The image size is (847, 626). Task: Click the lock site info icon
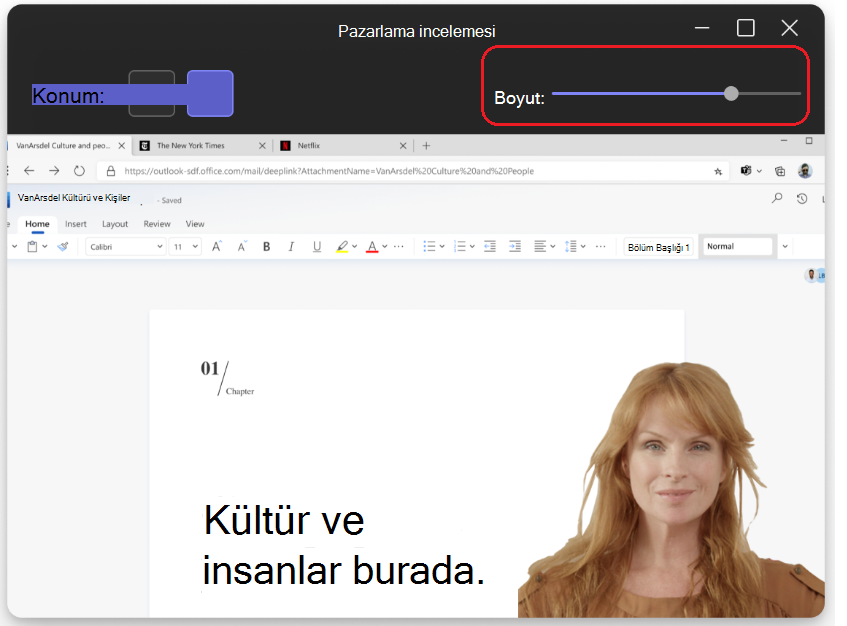click(x=111, y=171)
